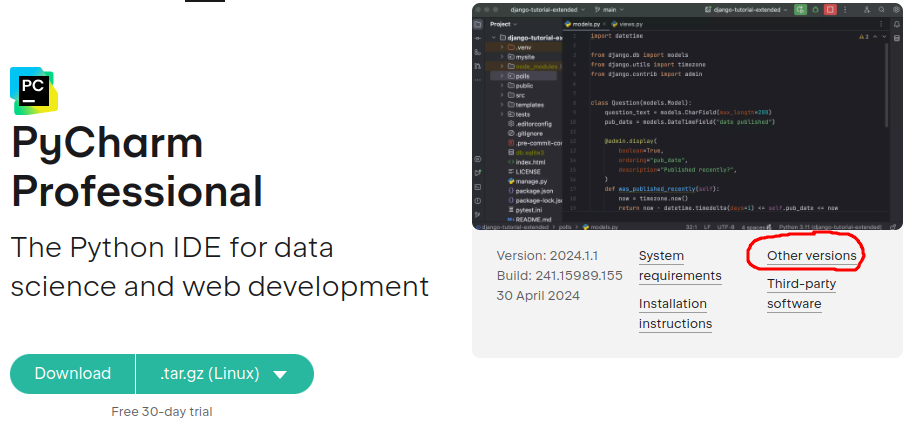Click the warning indicator showing 2 problems

864,37
